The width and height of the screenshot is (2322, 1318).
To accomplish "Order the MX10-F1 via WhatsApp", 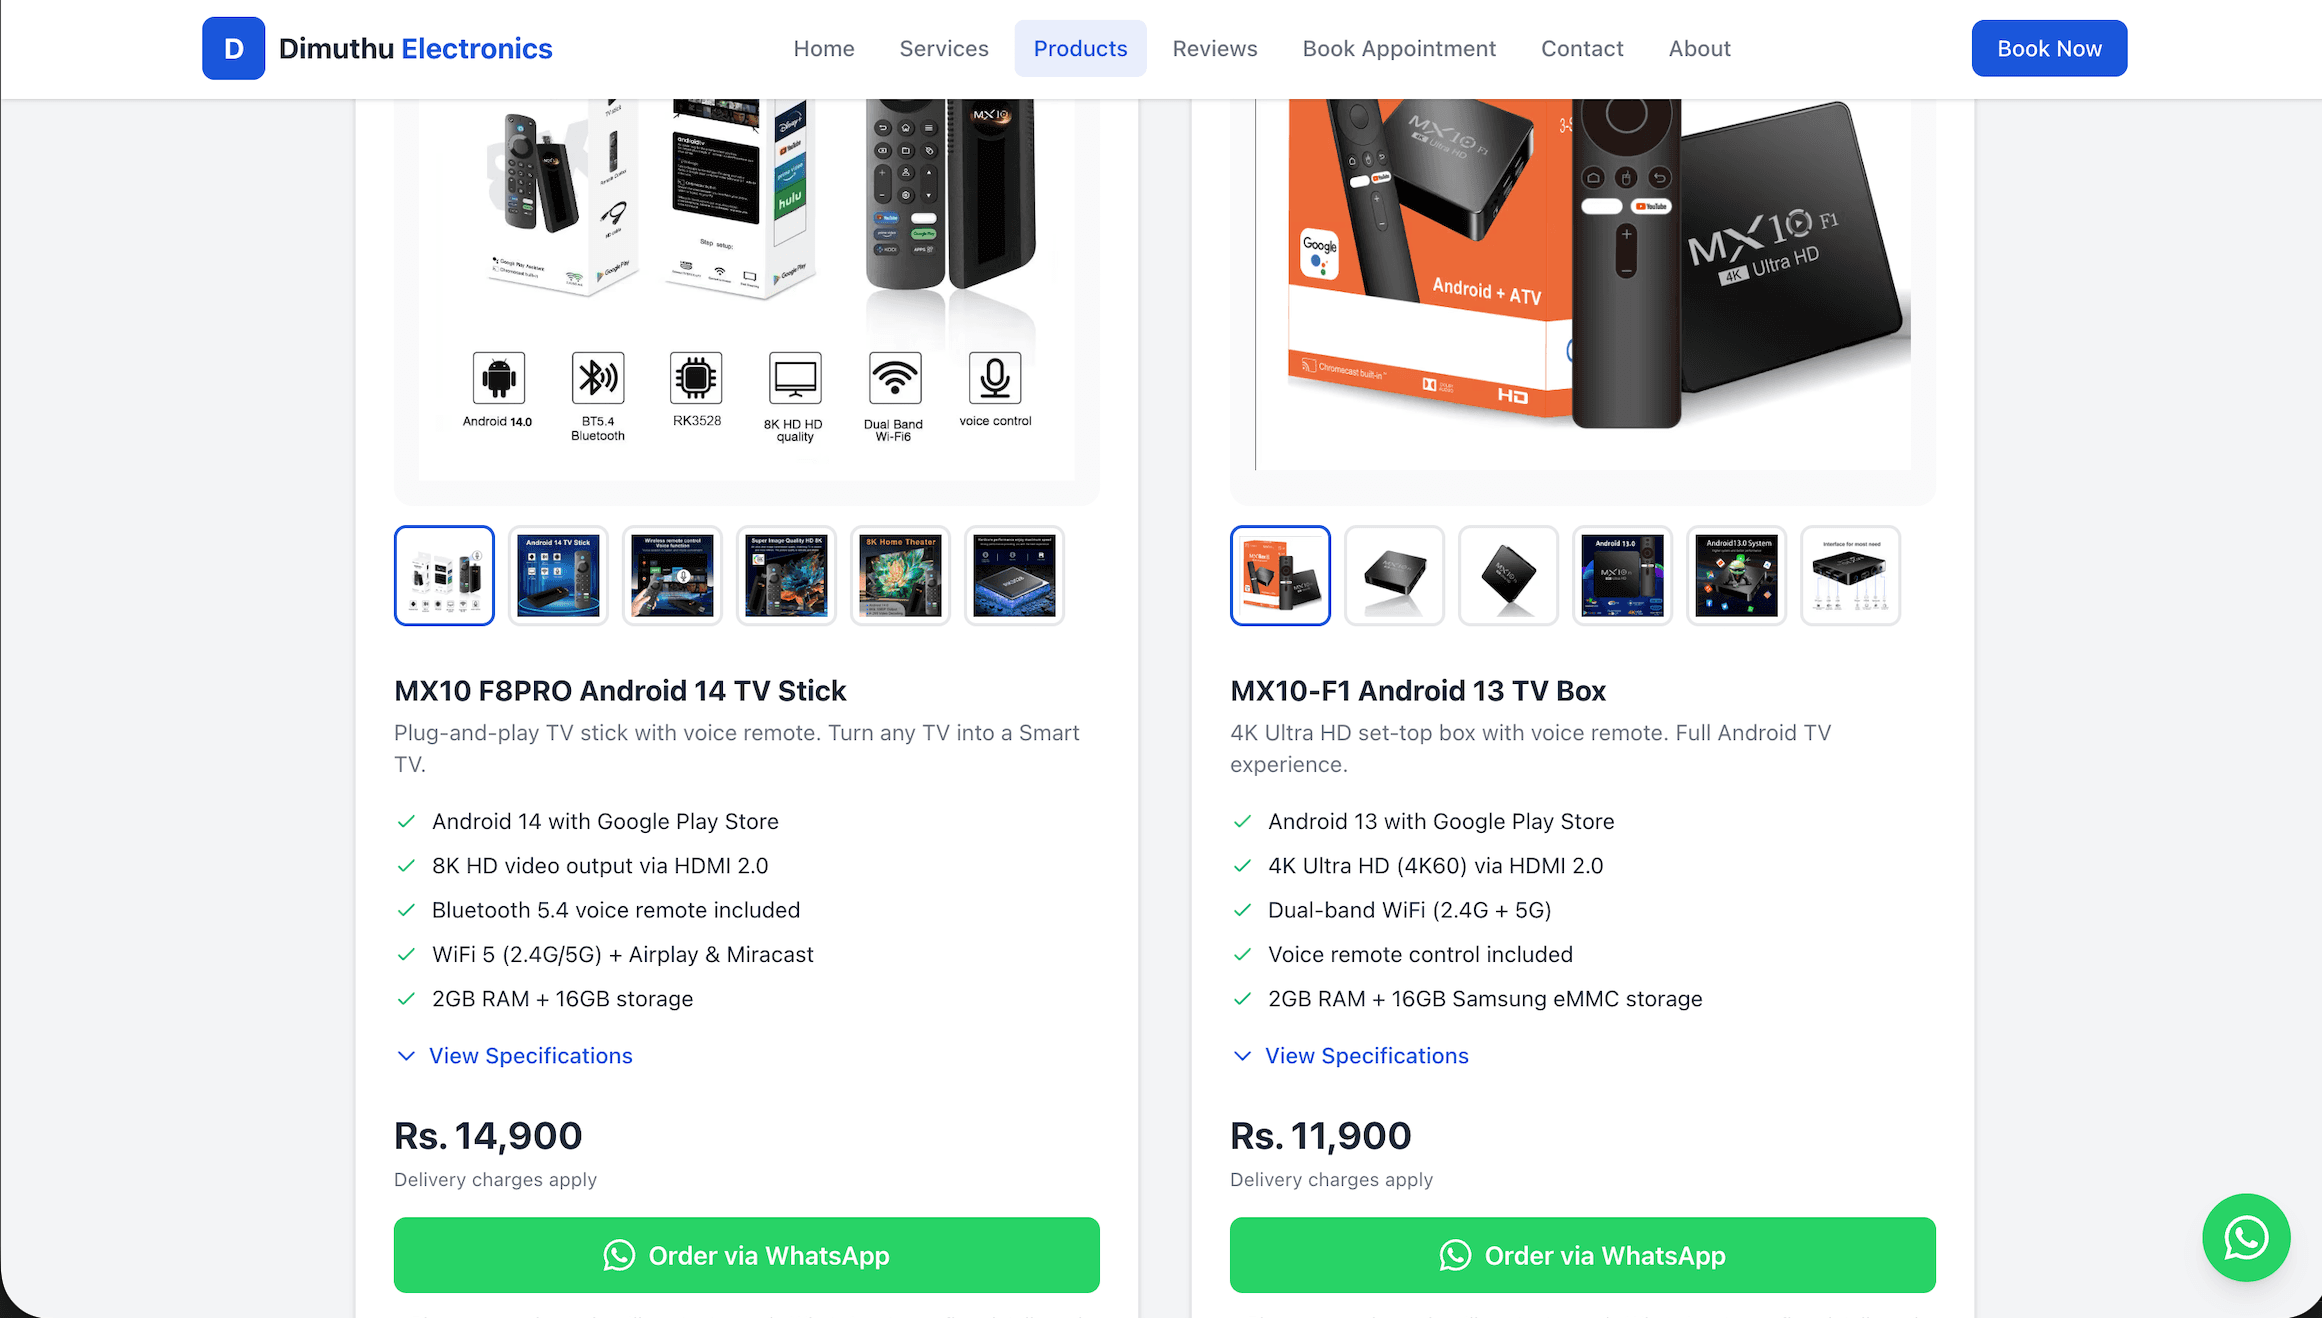I will (1582, 1255).
